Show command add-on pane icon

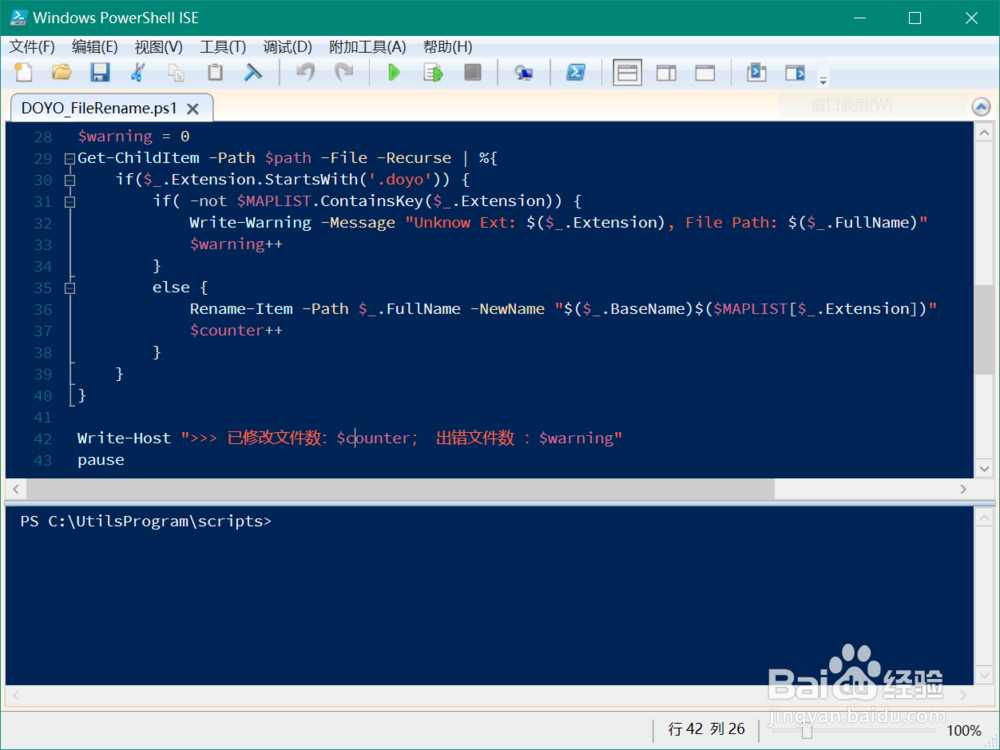point(795,73)
